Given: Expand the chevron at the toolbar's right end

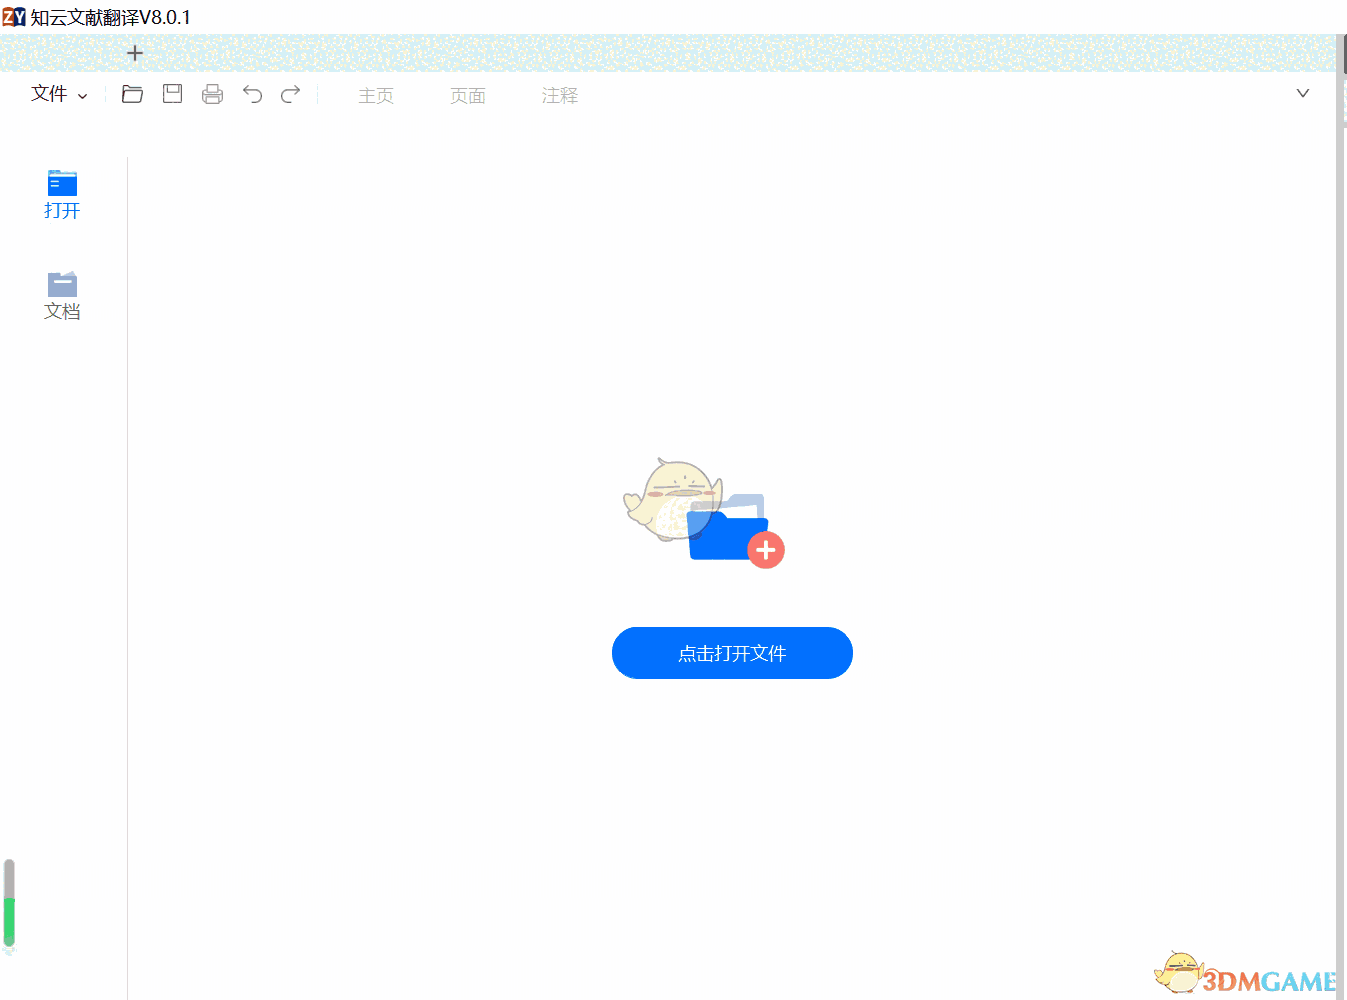Looking at the screenshot, I should (1302, 93).
